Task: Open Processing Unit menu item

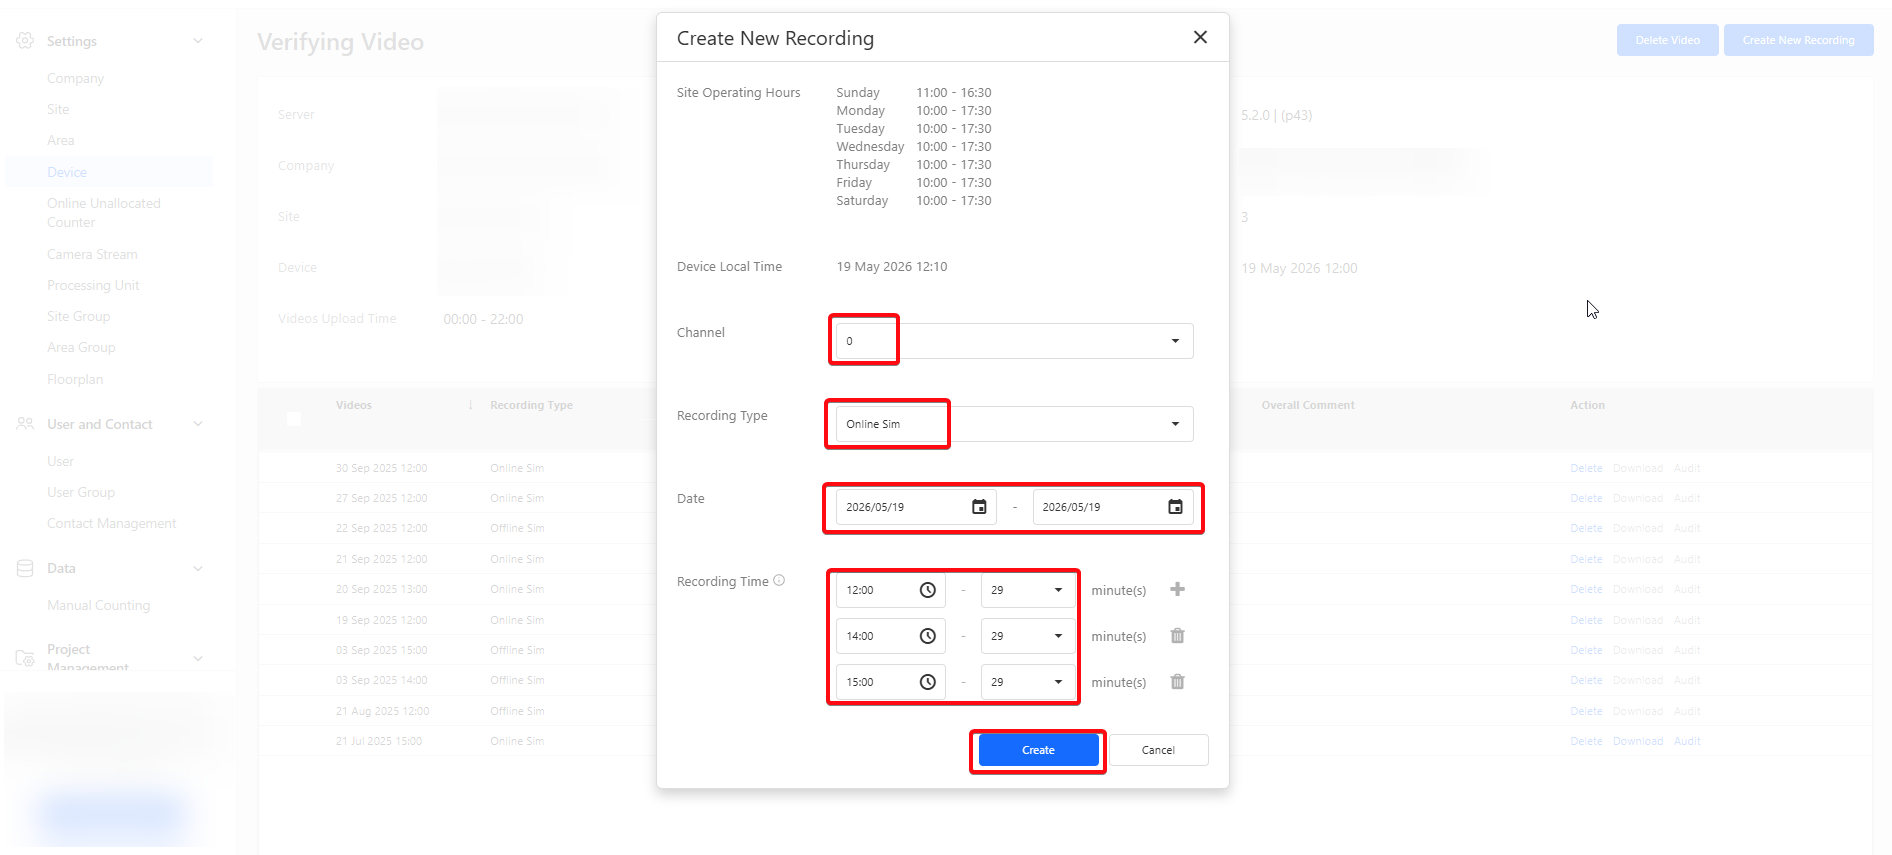Action: [x=93, y=285]
